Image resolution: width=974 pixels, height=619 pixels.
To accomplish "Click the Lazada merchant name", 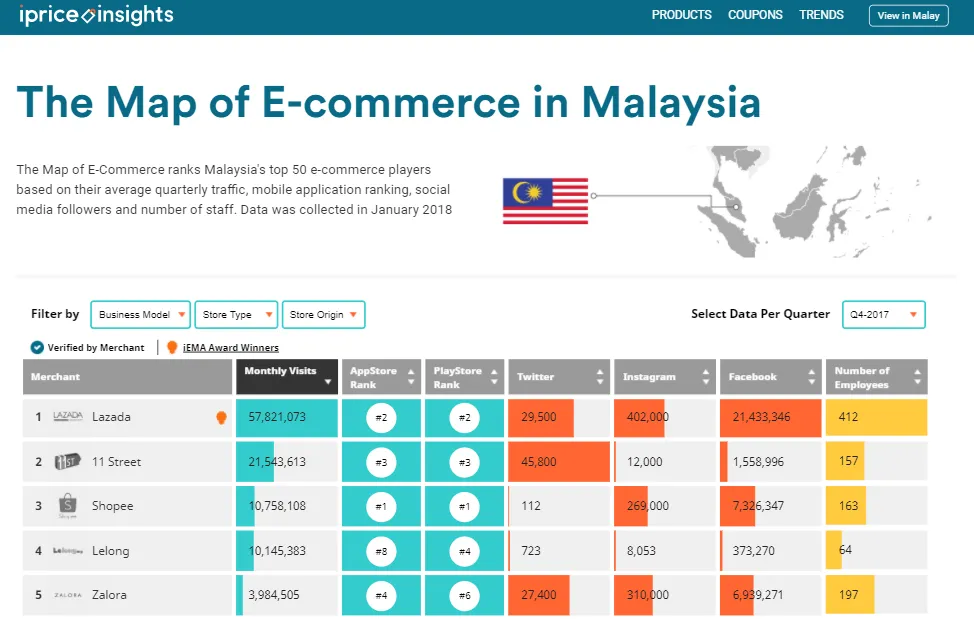I will (x=111, y=417).
